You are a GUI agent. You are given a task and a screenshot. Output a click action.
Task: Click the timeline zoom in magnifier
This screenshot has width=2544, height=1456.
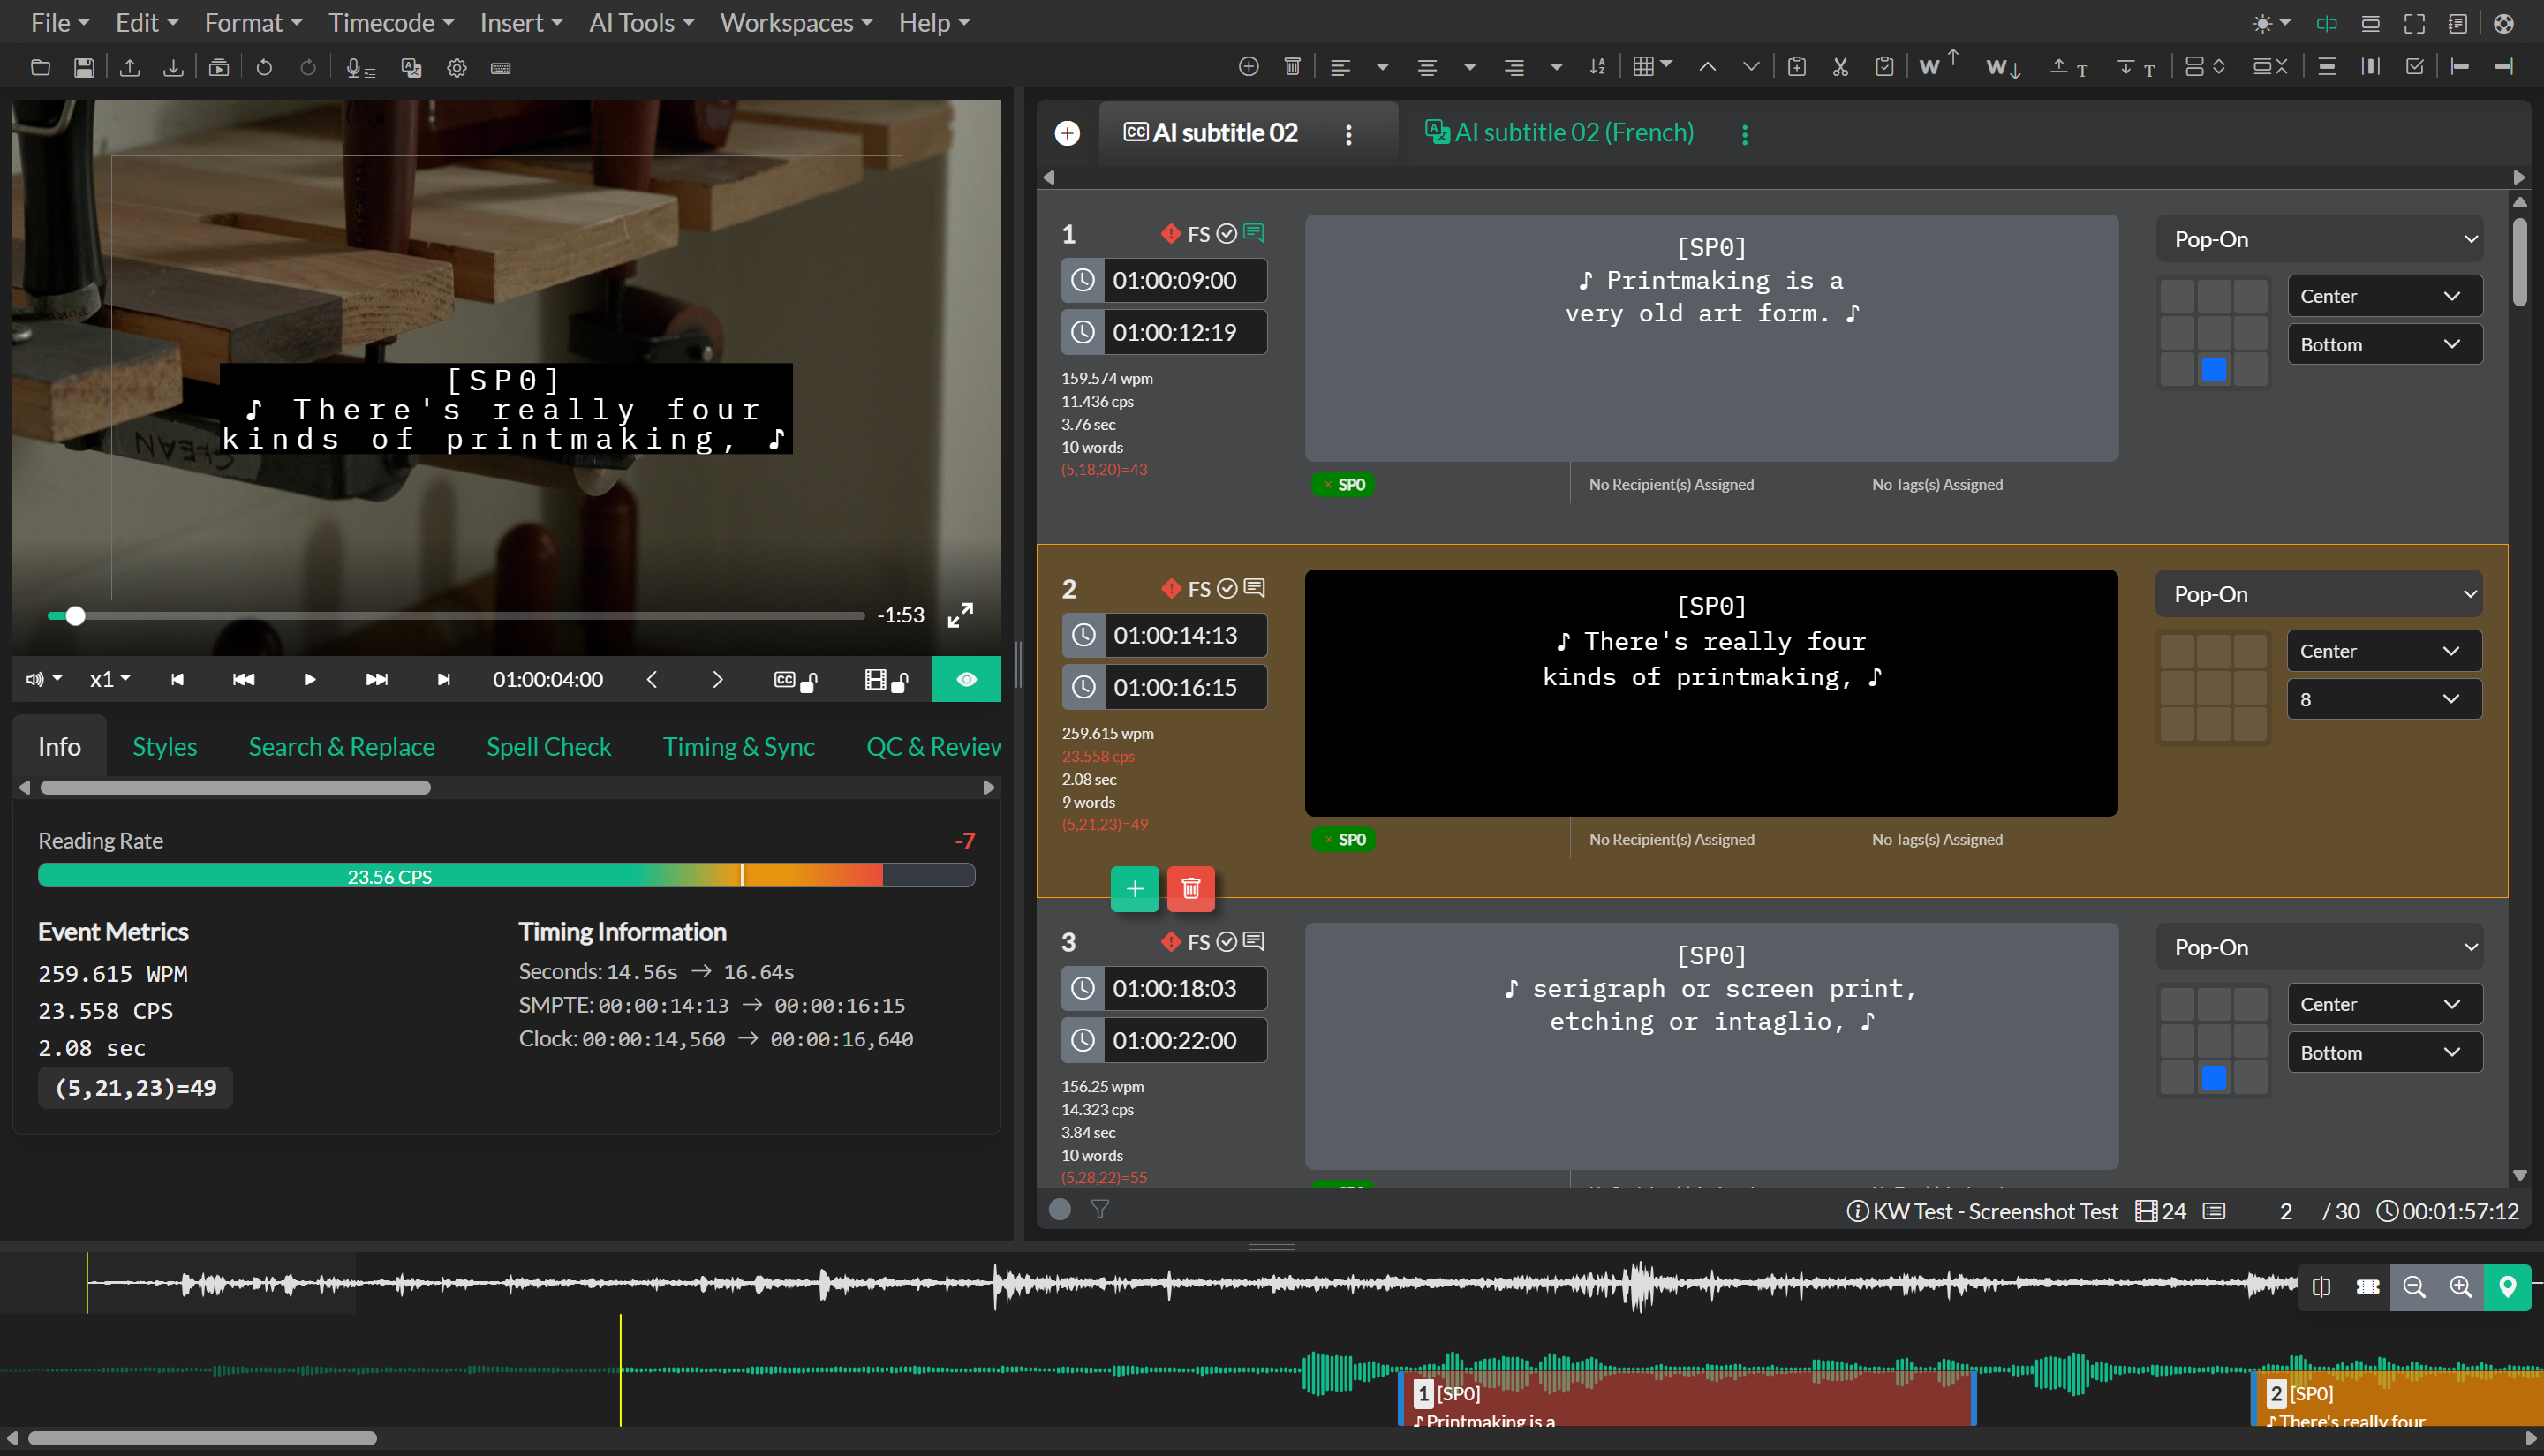[2460, 1287]
